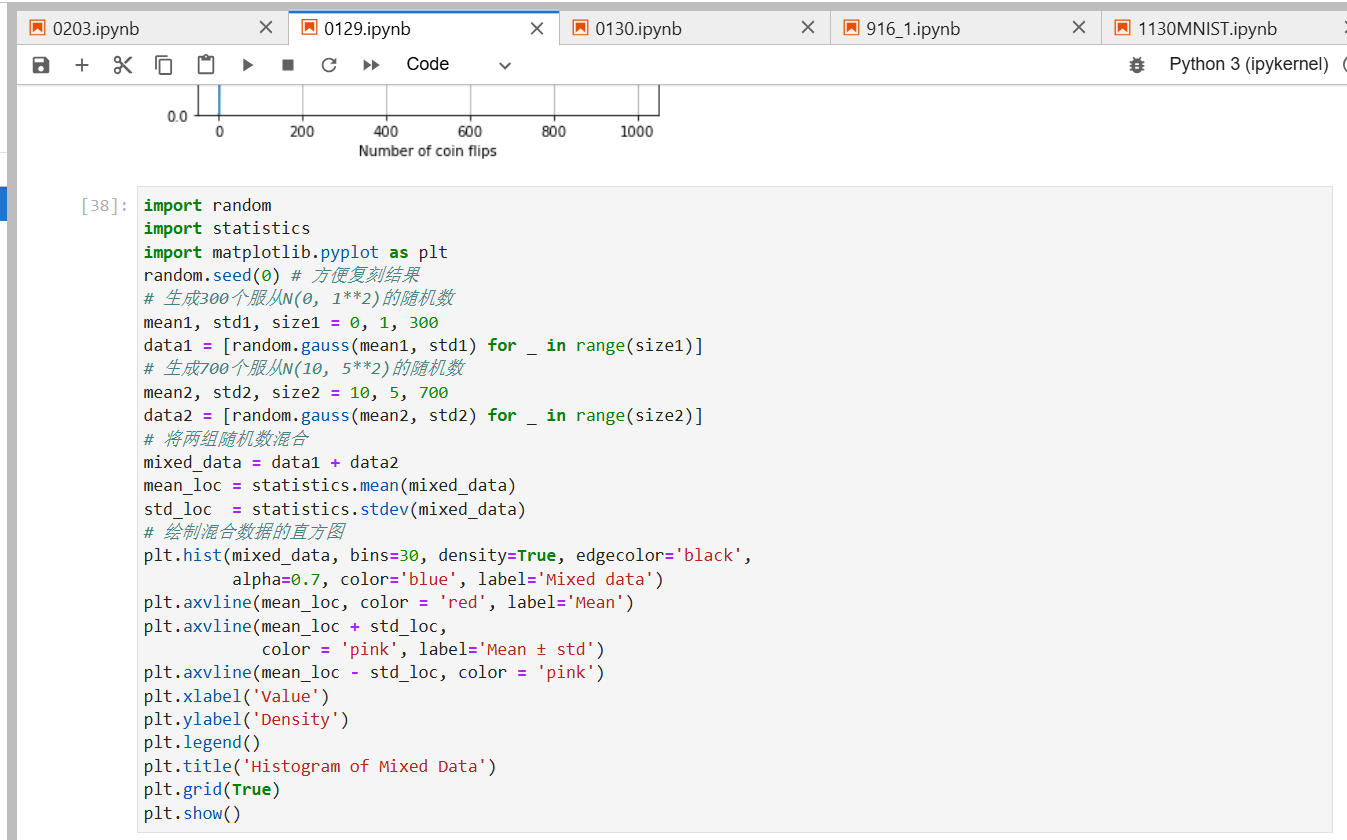Click the data1 list comprehension line

424,345
